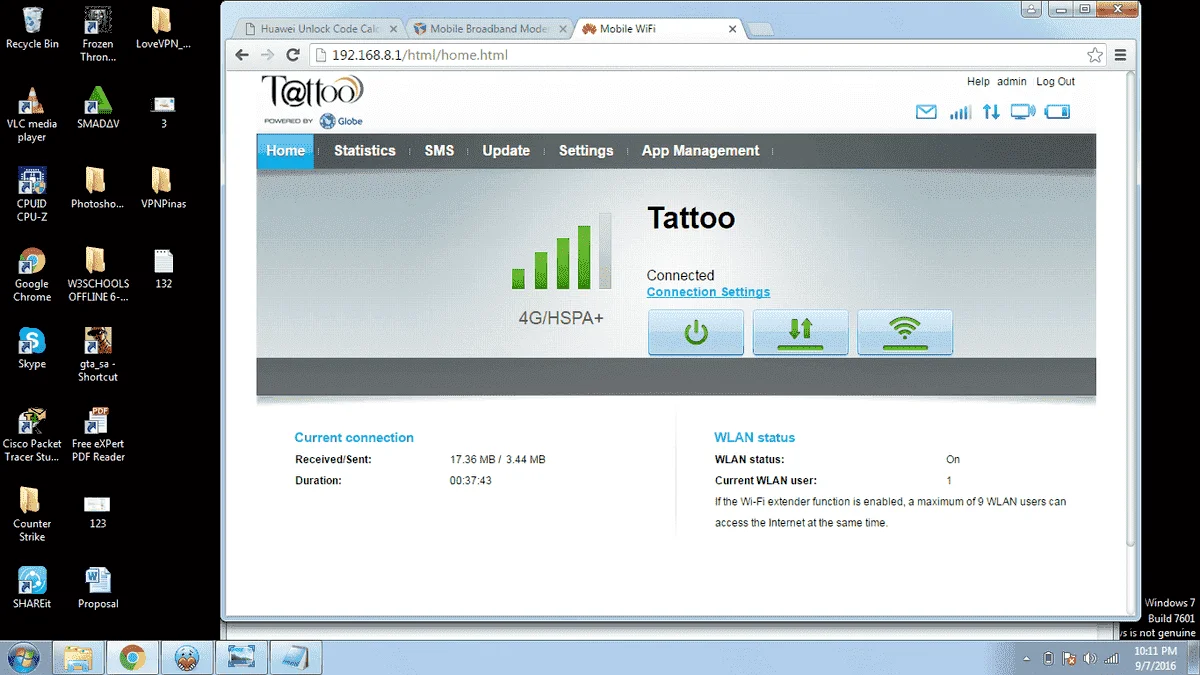Click the signal strength status icon in header

(960, 112)
